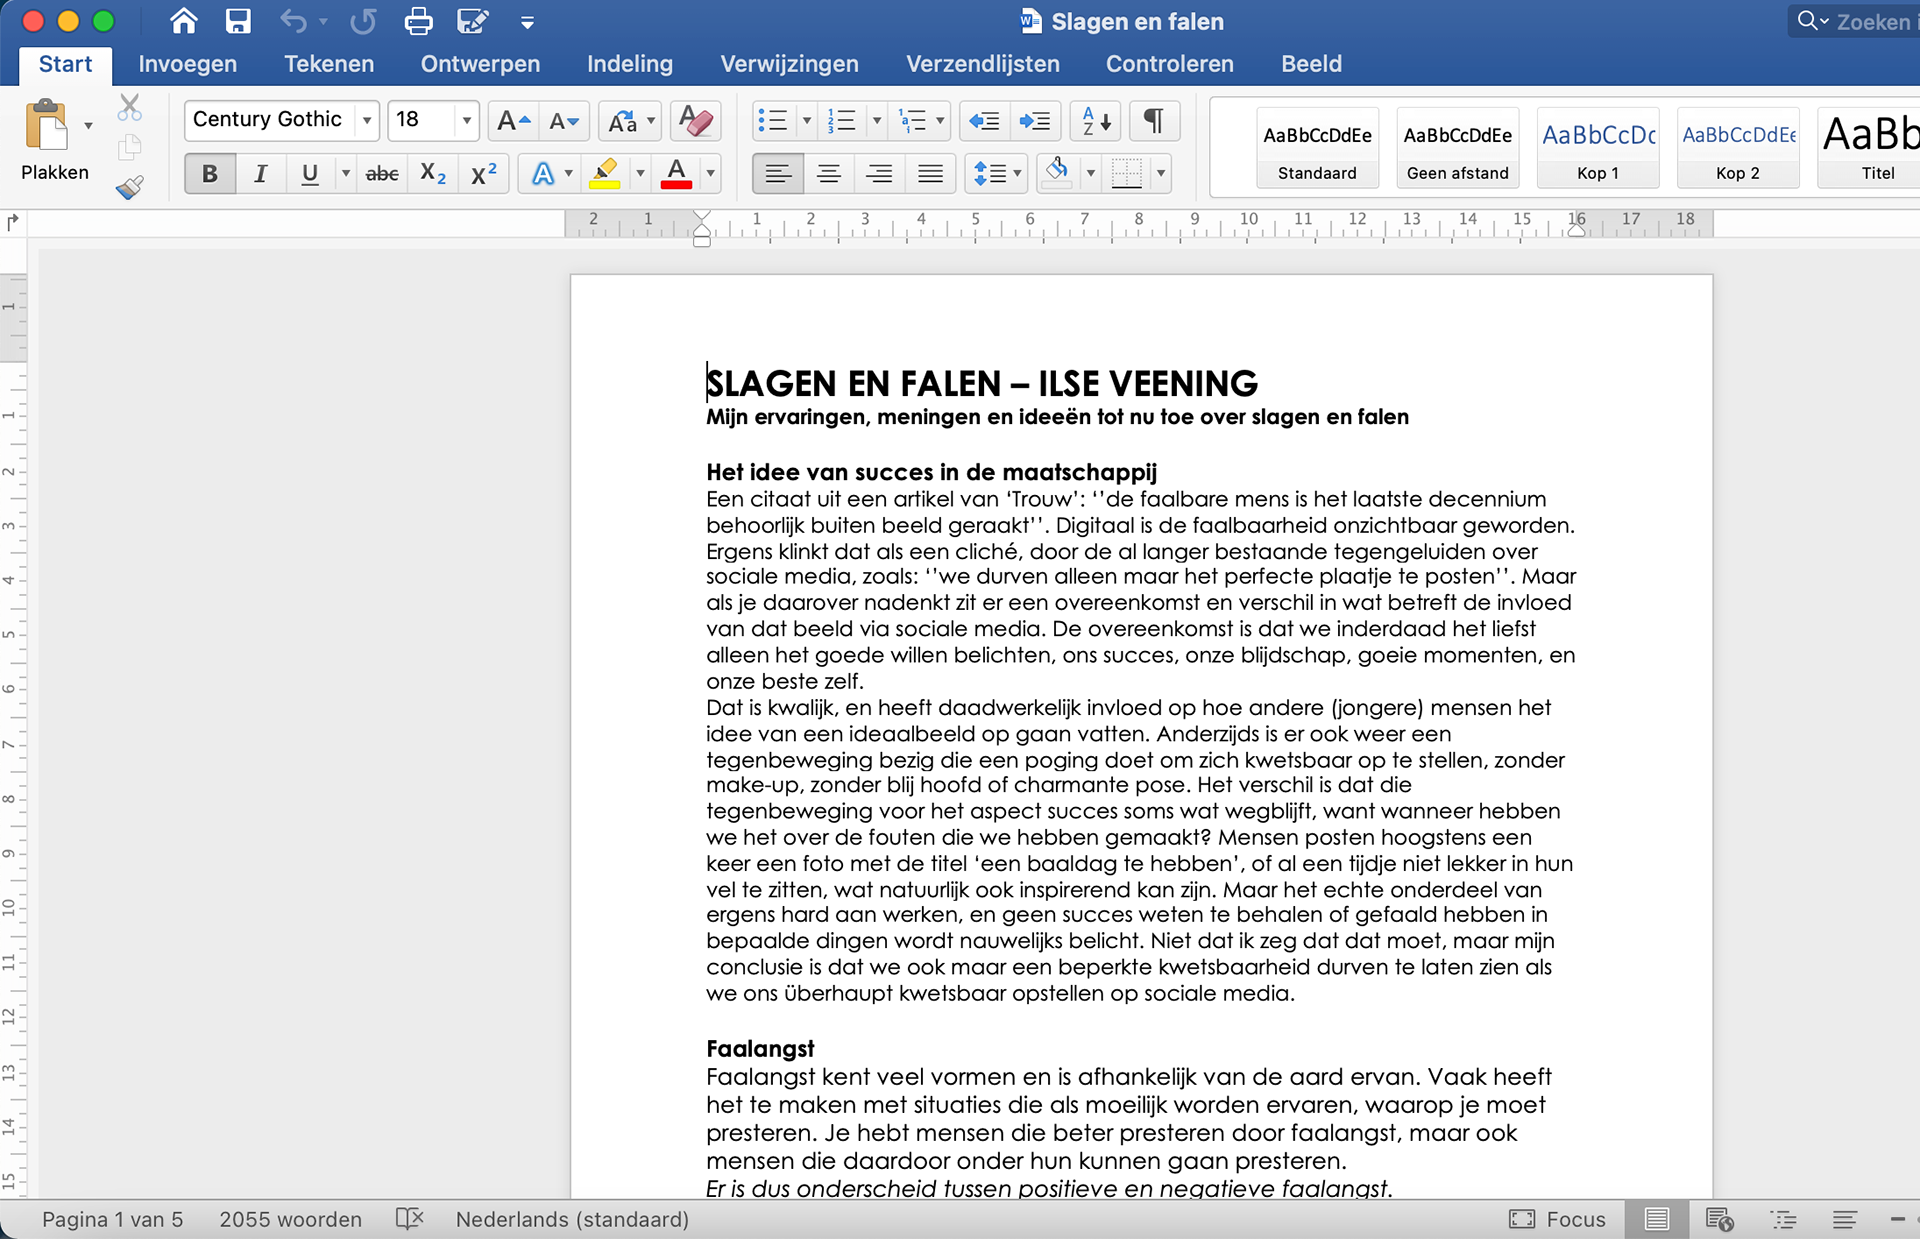Switch to the Invoegen tab
Screen dimensions: 1920x1239
click(x=187, y=64)
